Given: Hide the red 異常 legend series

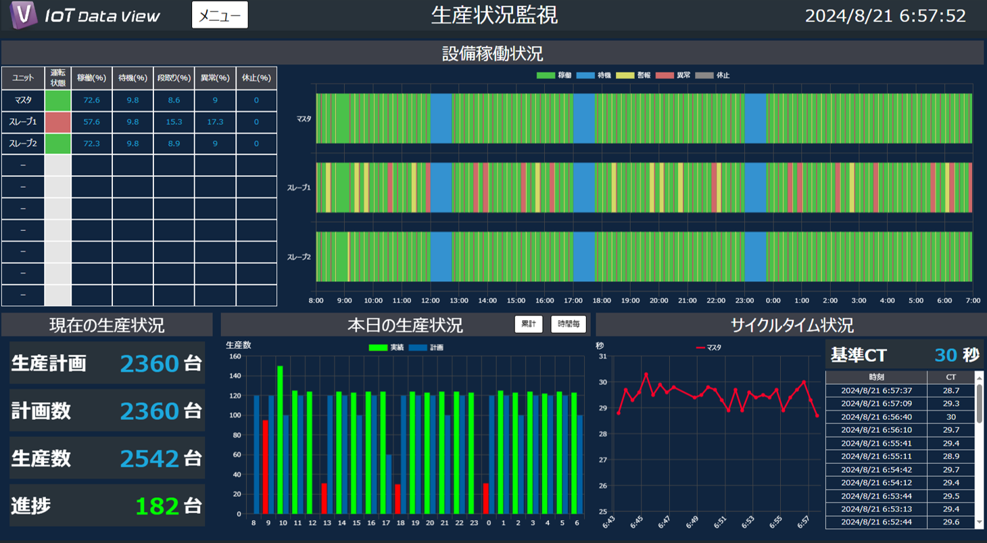Looking at the screenshot, I should (672, 75).
